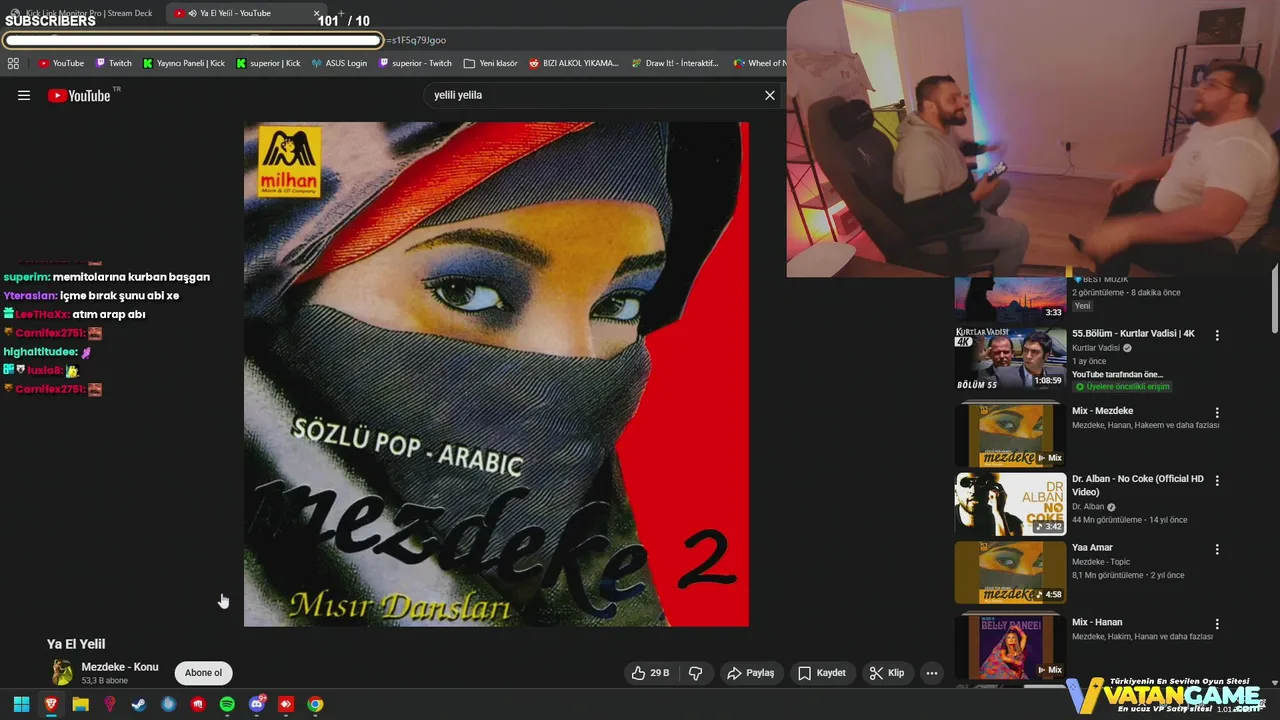The width and height of the screenshot is (1280, 720).
Task: Open options menu for Mix - Mezdeke
Action: tap(1217, 412)
